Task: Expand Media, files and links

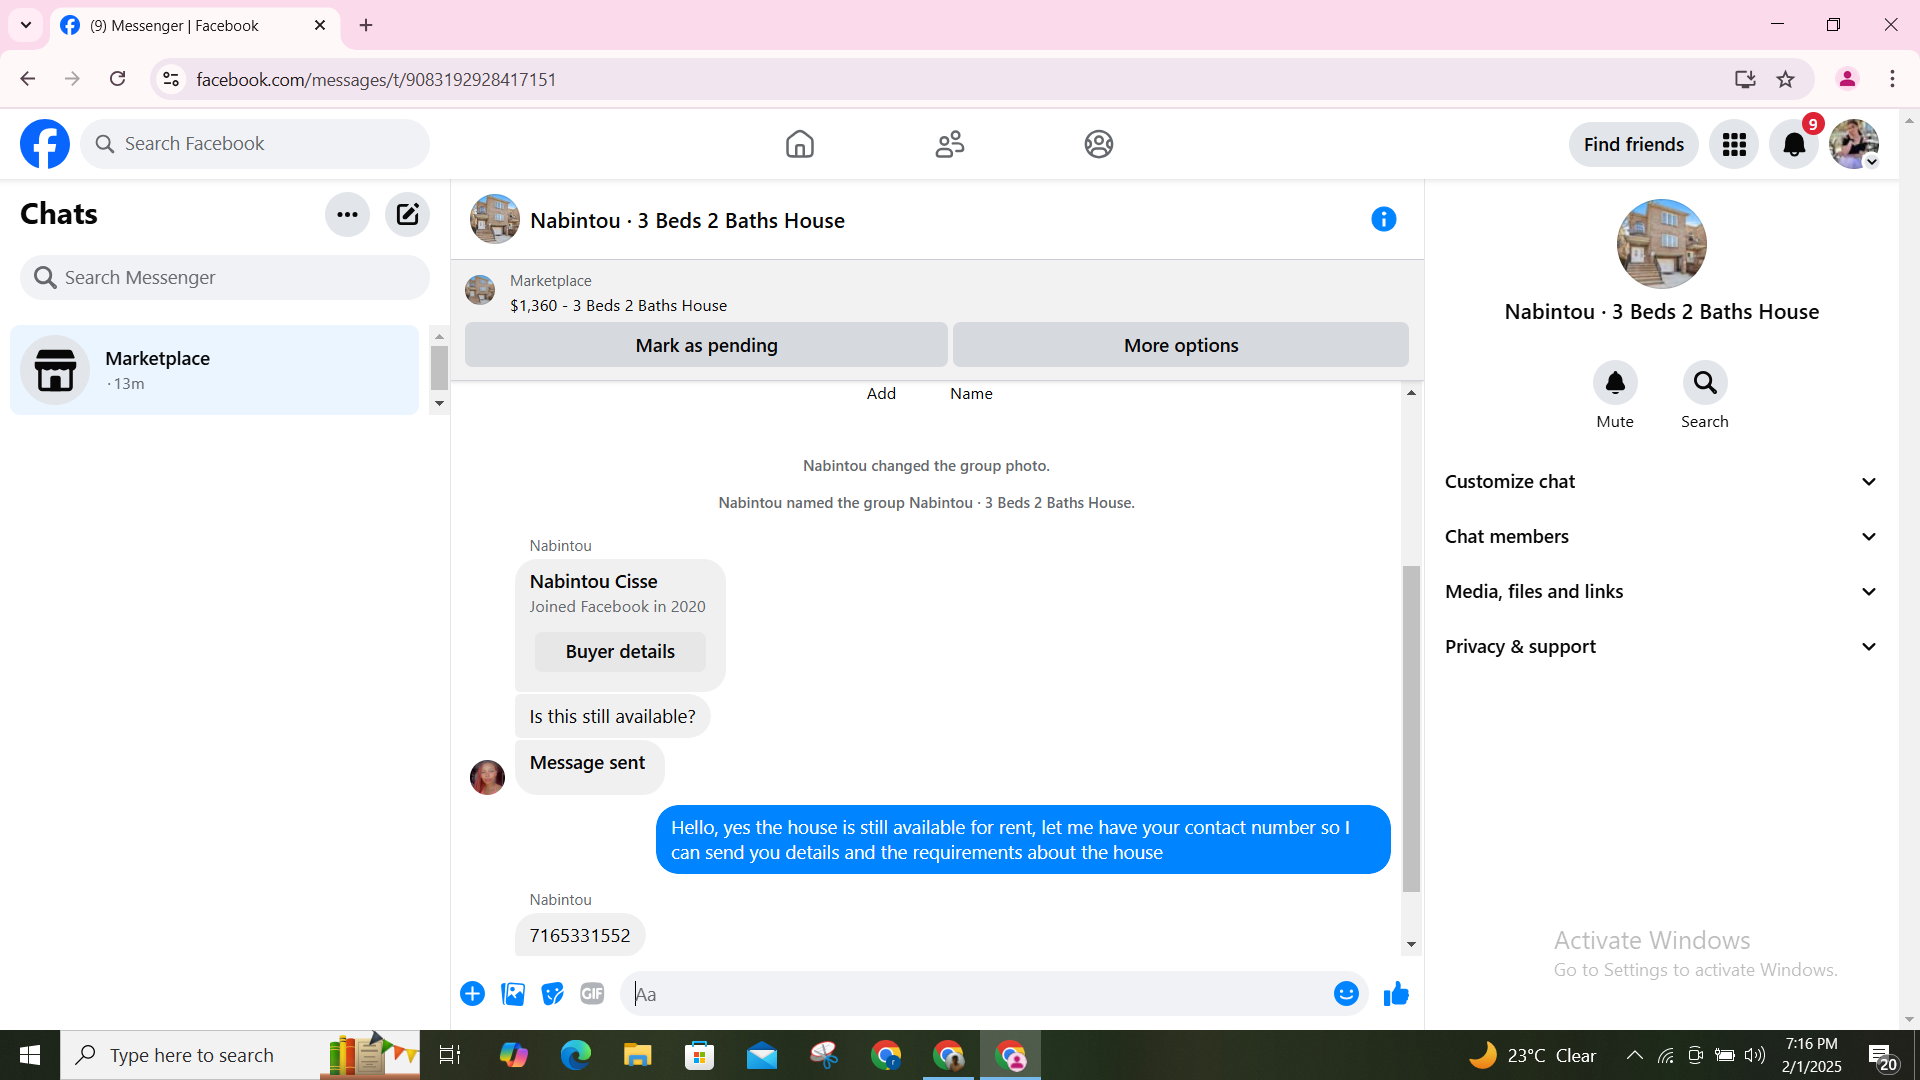Action: pyautogui.click(x=1661, y=592)
